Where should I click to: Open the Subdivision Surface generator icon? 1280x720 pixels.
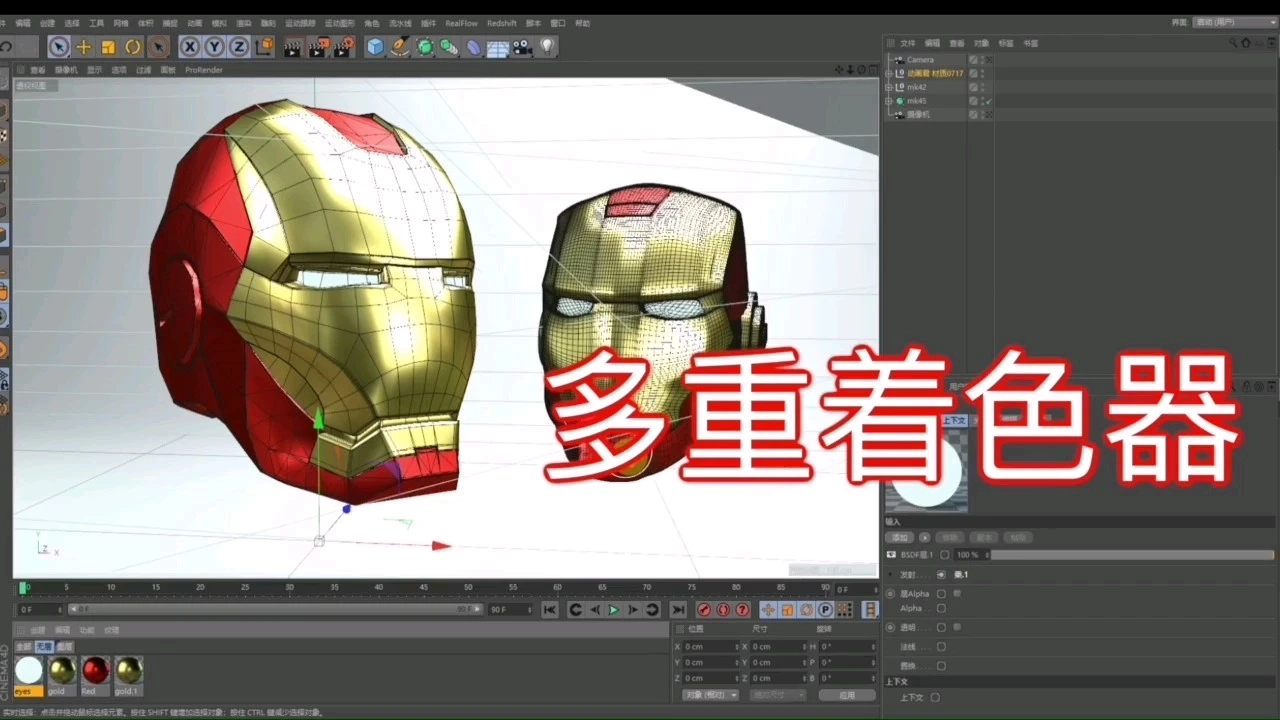(425, 47)
